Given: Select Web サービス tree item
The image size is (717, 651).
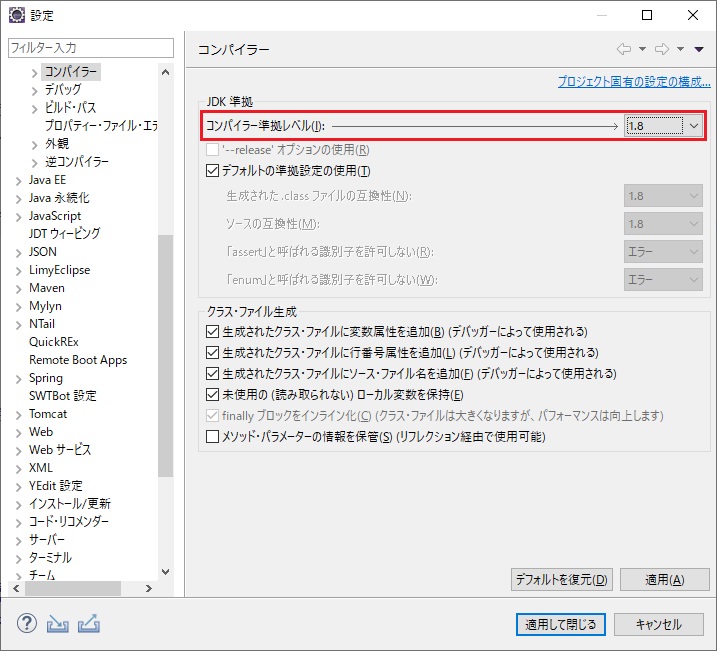Looking at the screenshot, I should (x=60, y=449).
